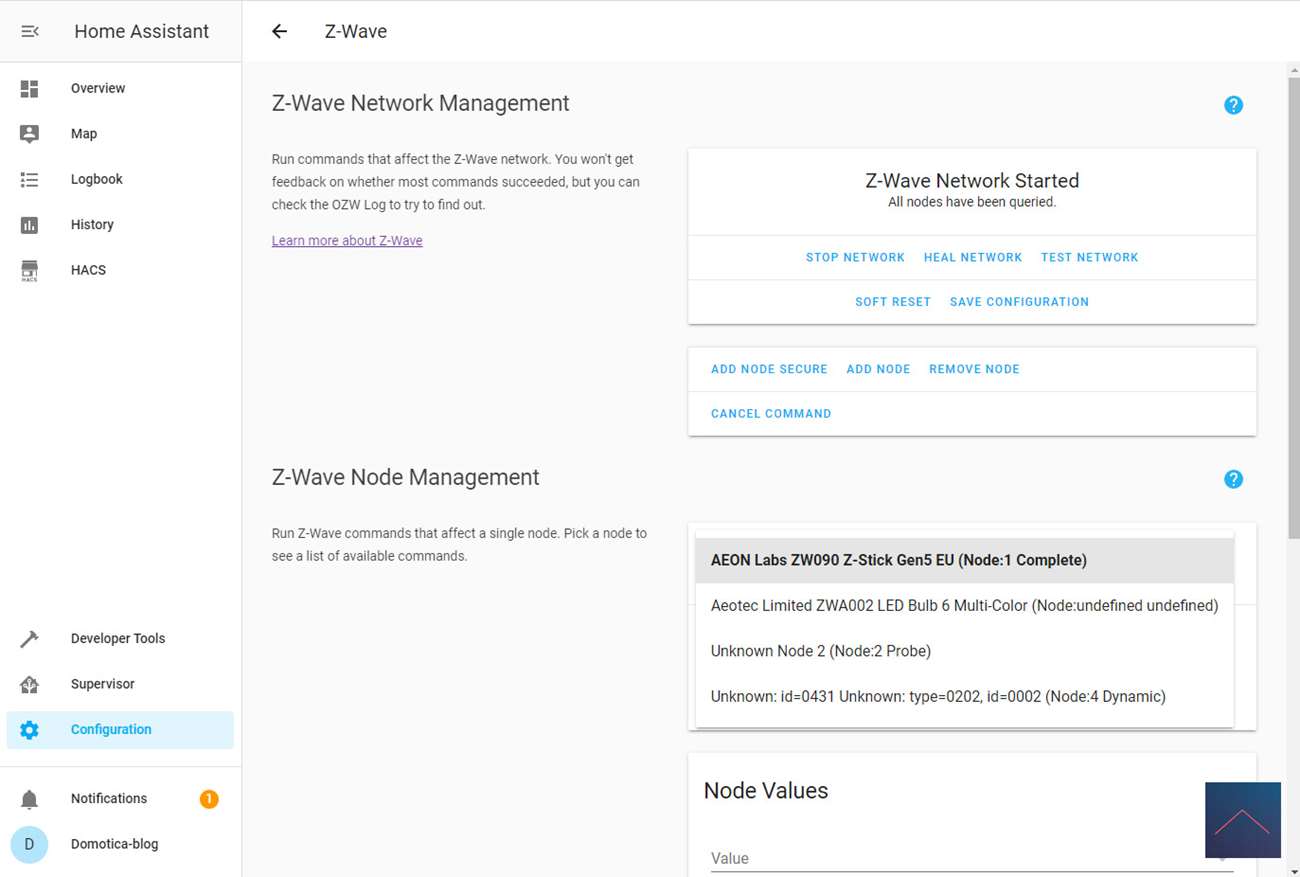The image size is (1300, 877).
Task: Follow the Learn more about Z-Wave link
Action: tap(347, 241)
